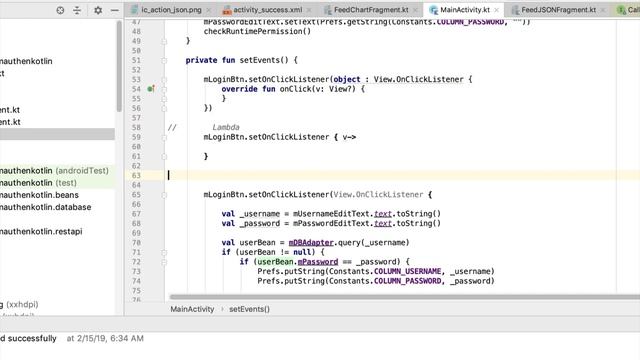Click the scroll-from-source target icon
This screenshot has width=640, height=360.
(x=60, y=10)
